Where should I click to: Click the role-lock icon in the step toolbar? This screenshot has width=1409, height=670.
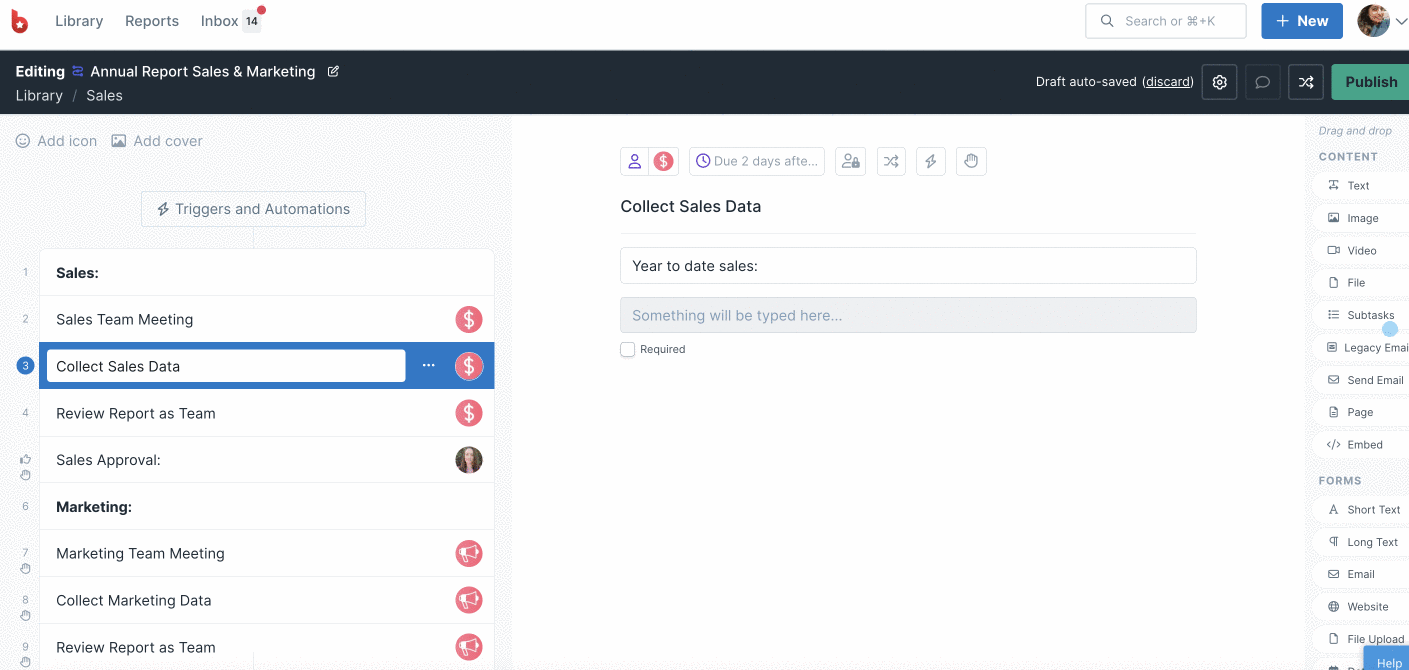(850, 161)
